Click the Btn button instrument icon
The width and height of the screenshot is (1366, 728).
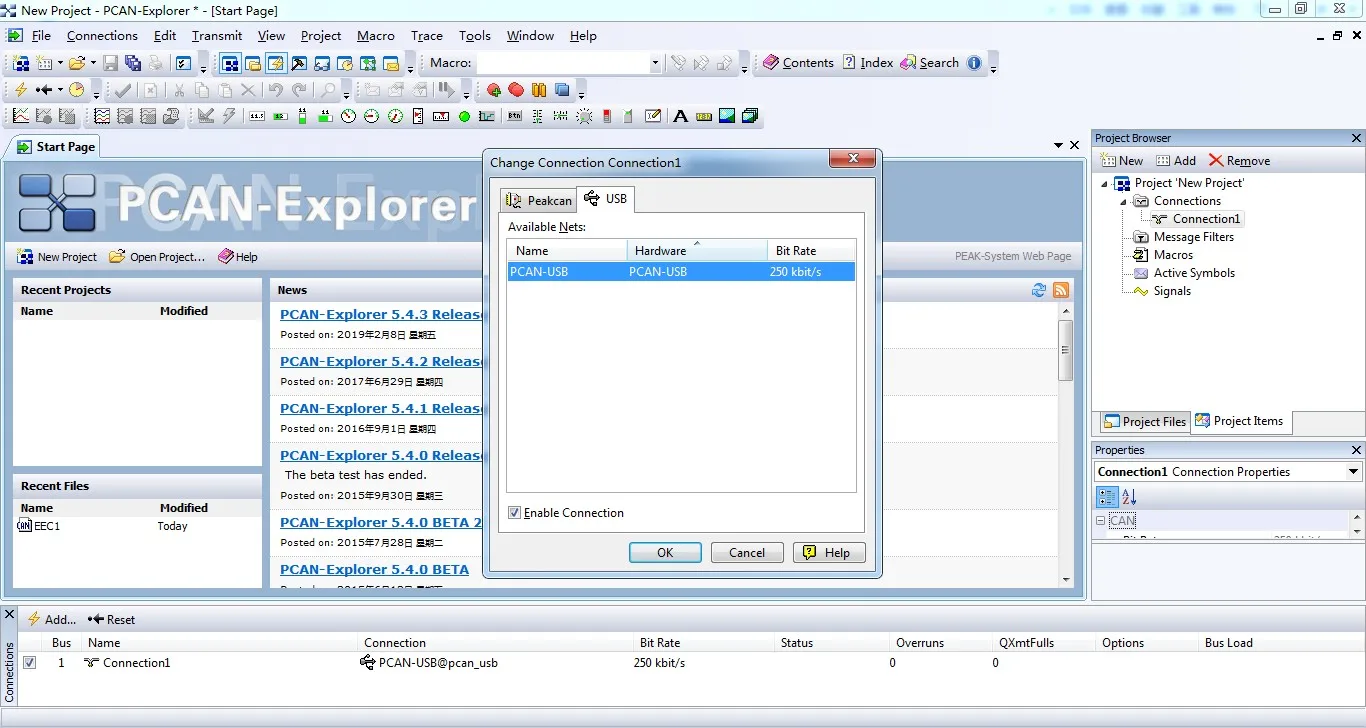point(514,116)
